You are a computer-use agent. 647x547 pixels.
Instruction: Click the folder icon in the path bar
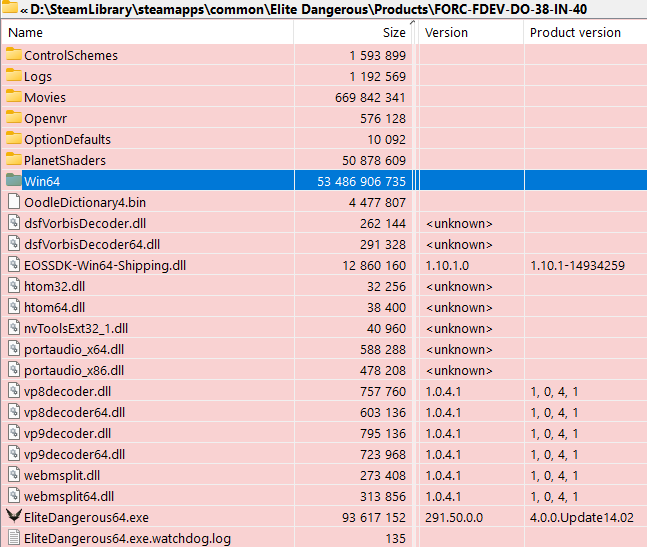click(x=10, y=7)
